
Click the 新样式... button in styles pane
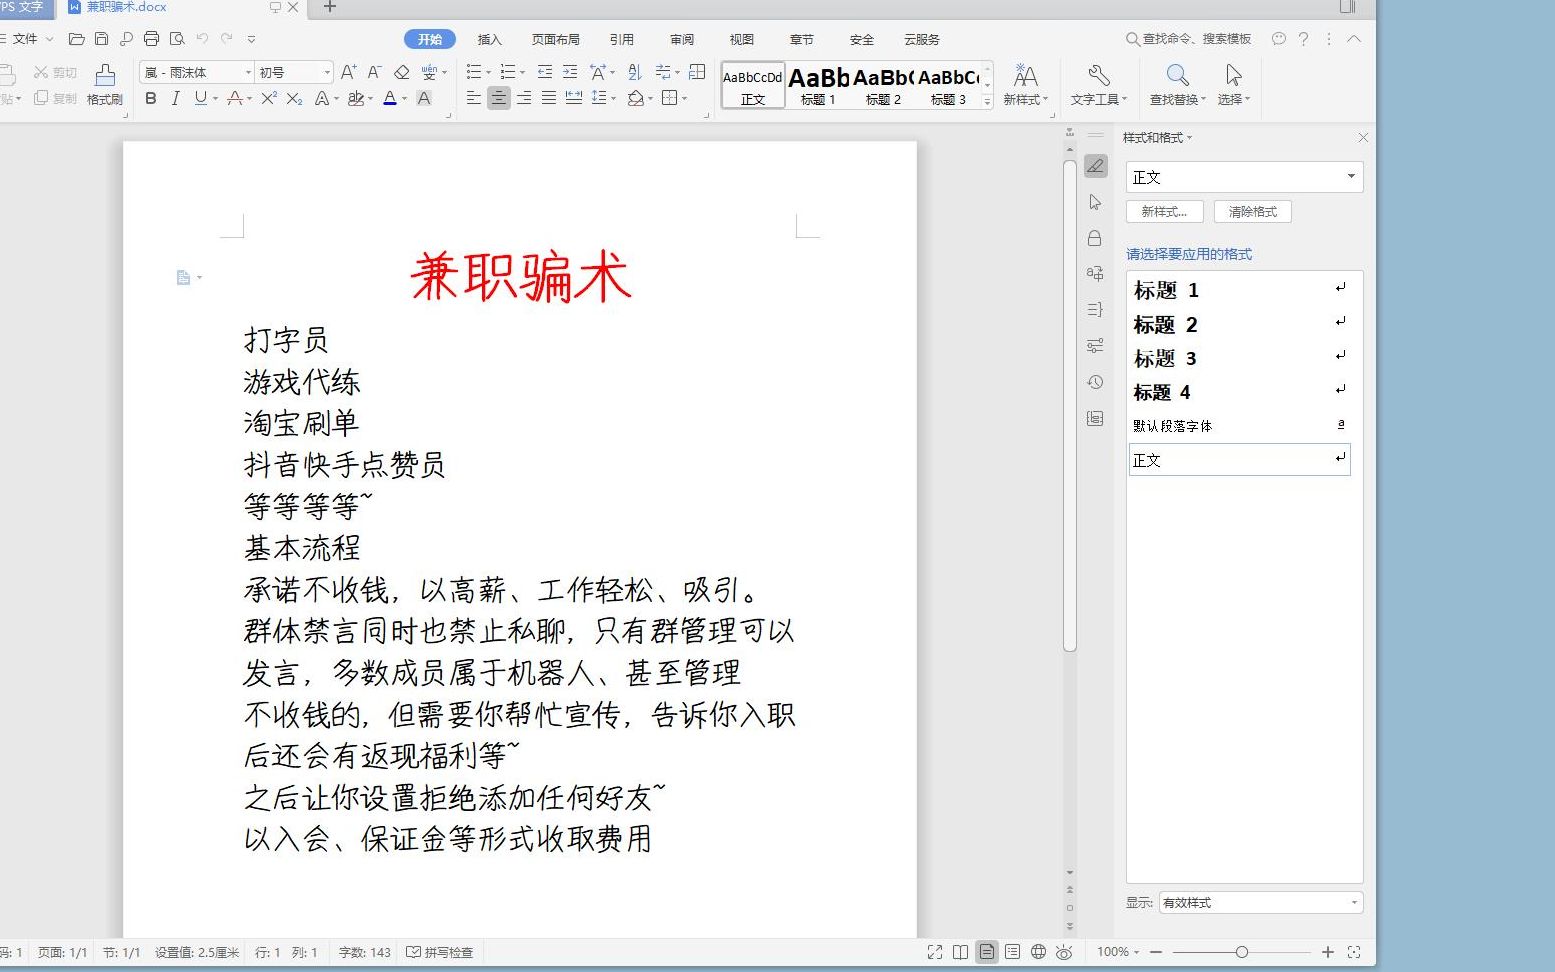point(1165,211)
